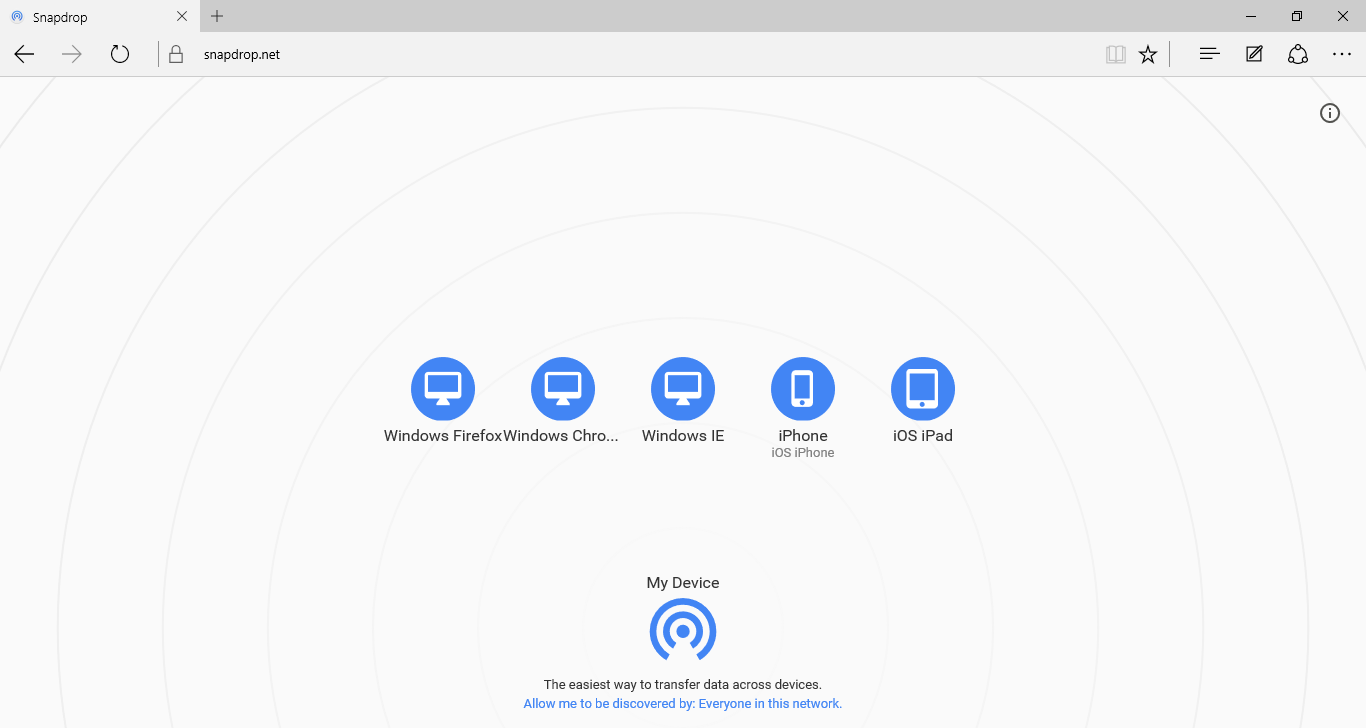Open a new tab with plus button
The height and width of the screenshot is (728, 1366).
click(217, 16)
